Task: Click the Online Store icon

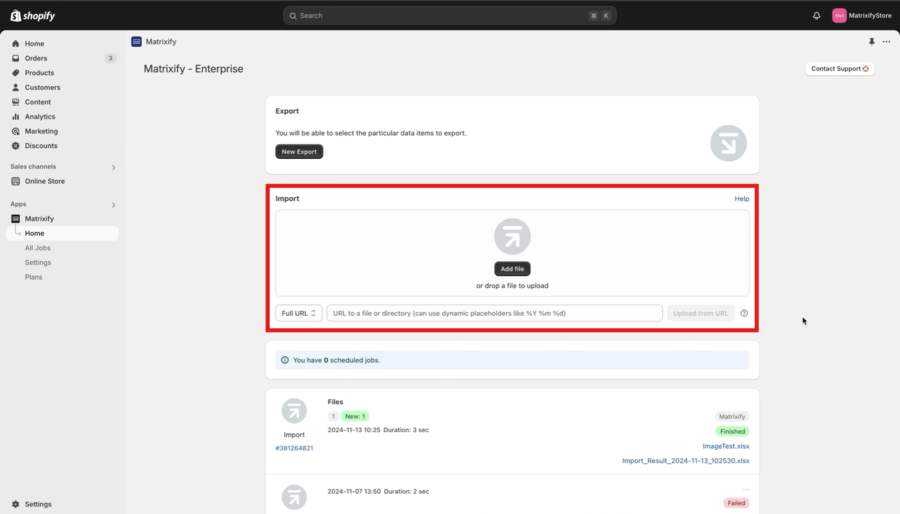Action: click(x=15, y=181)
